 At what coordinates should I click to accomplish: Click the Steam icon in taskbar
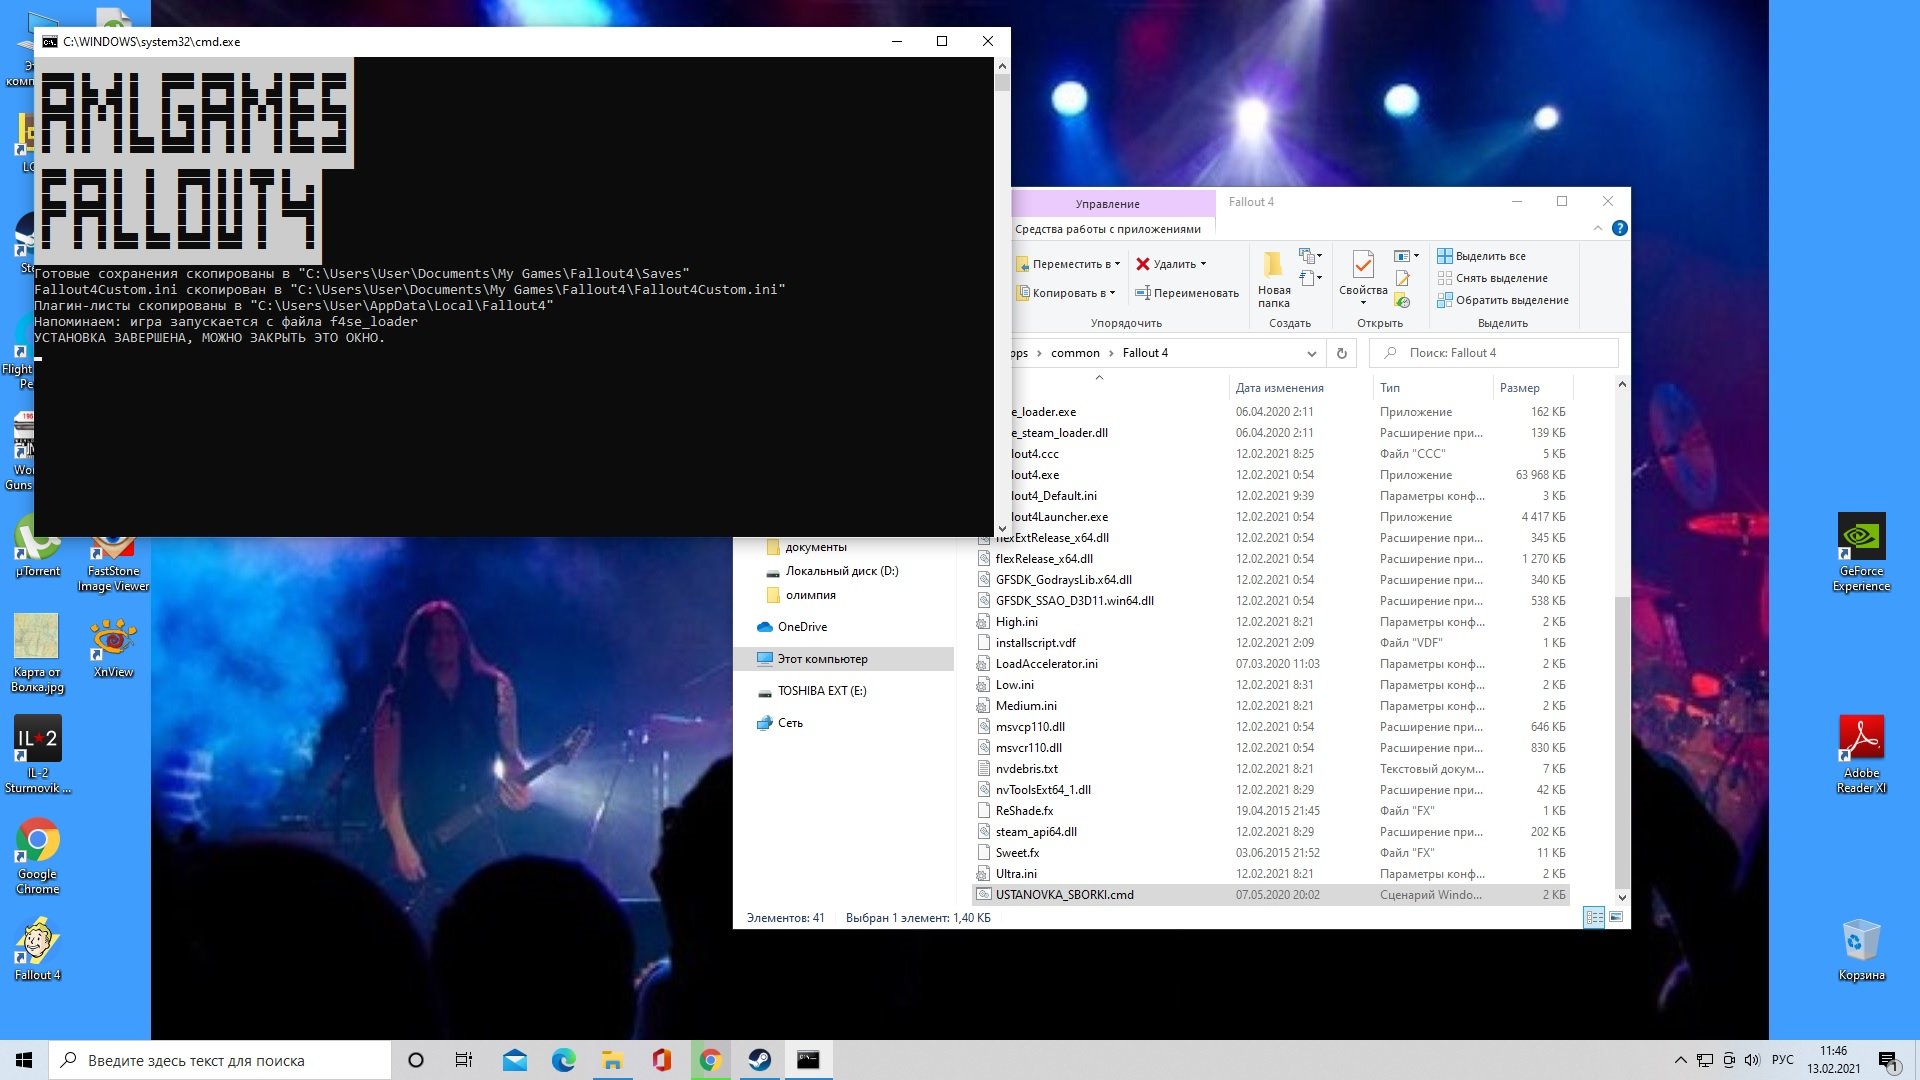tap(760, 1060)
